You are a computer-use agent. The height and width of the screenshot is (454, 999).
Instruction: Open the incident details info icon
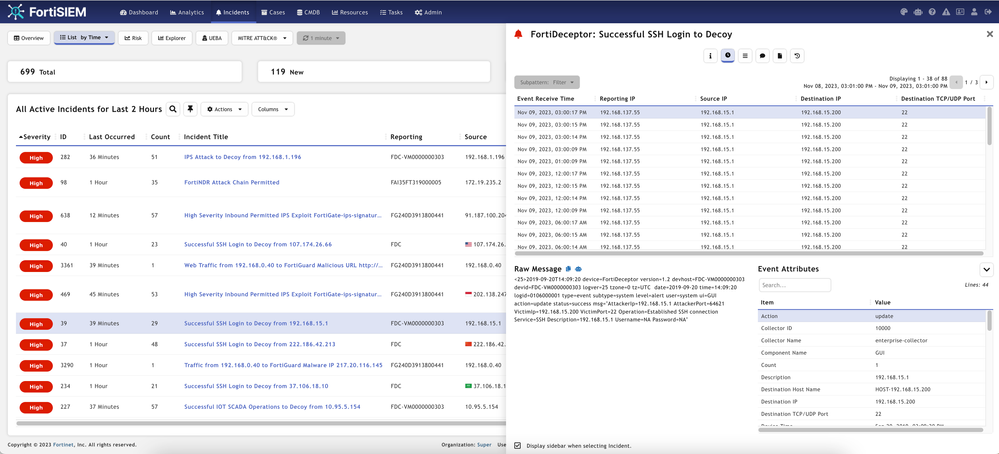711,56
